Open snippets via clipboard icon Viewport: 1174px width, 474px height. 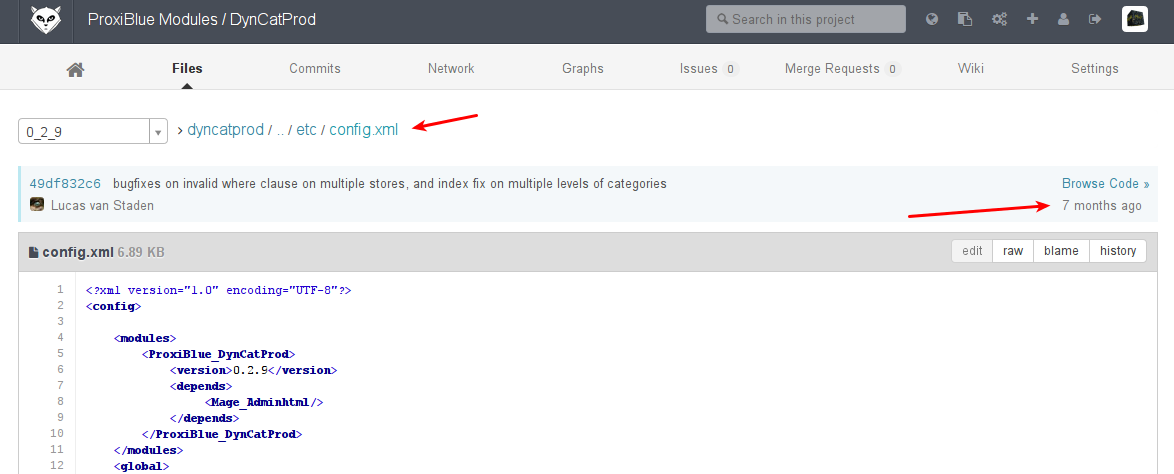[965, 19]
